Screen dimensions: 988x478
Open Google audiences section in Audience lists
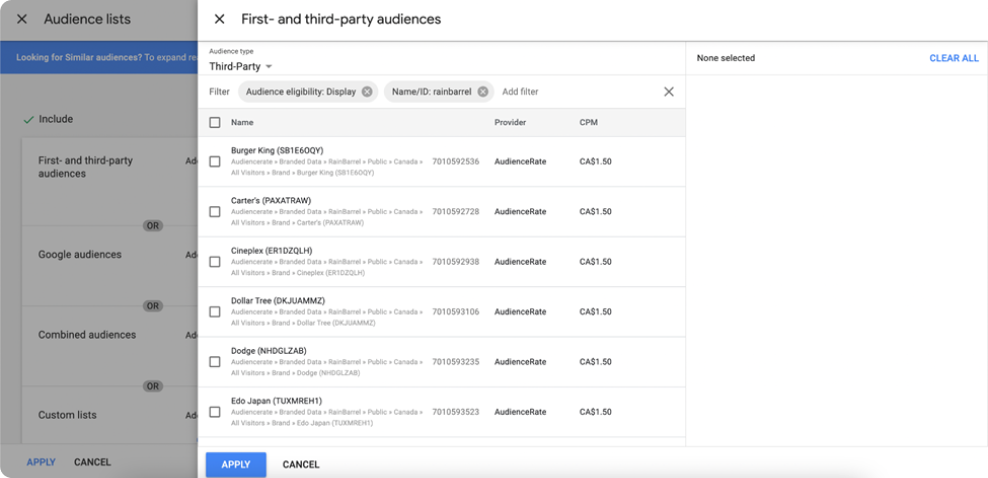coord(80,255)
